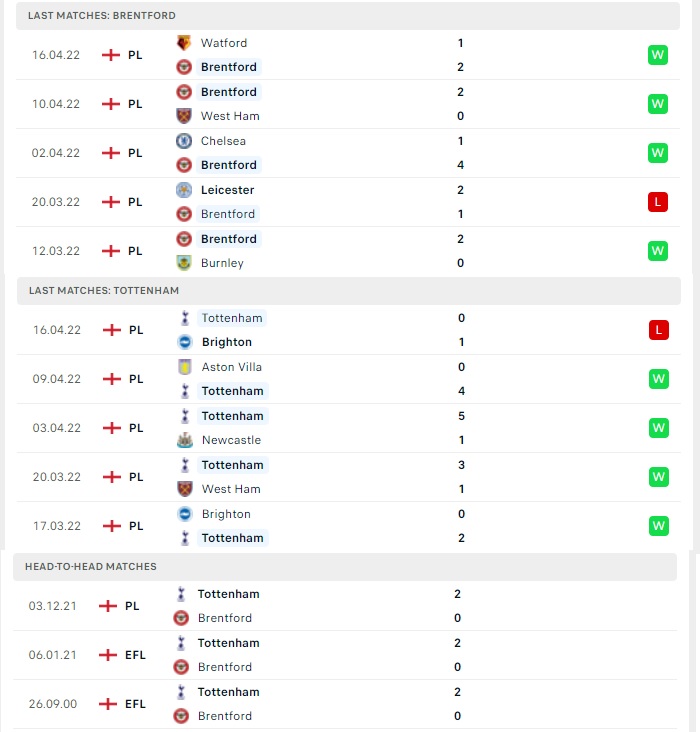Open the Last Matches: Brentford section header
Image resolution: width=700 pixels, height=732 pixels.
pos(348,16)
